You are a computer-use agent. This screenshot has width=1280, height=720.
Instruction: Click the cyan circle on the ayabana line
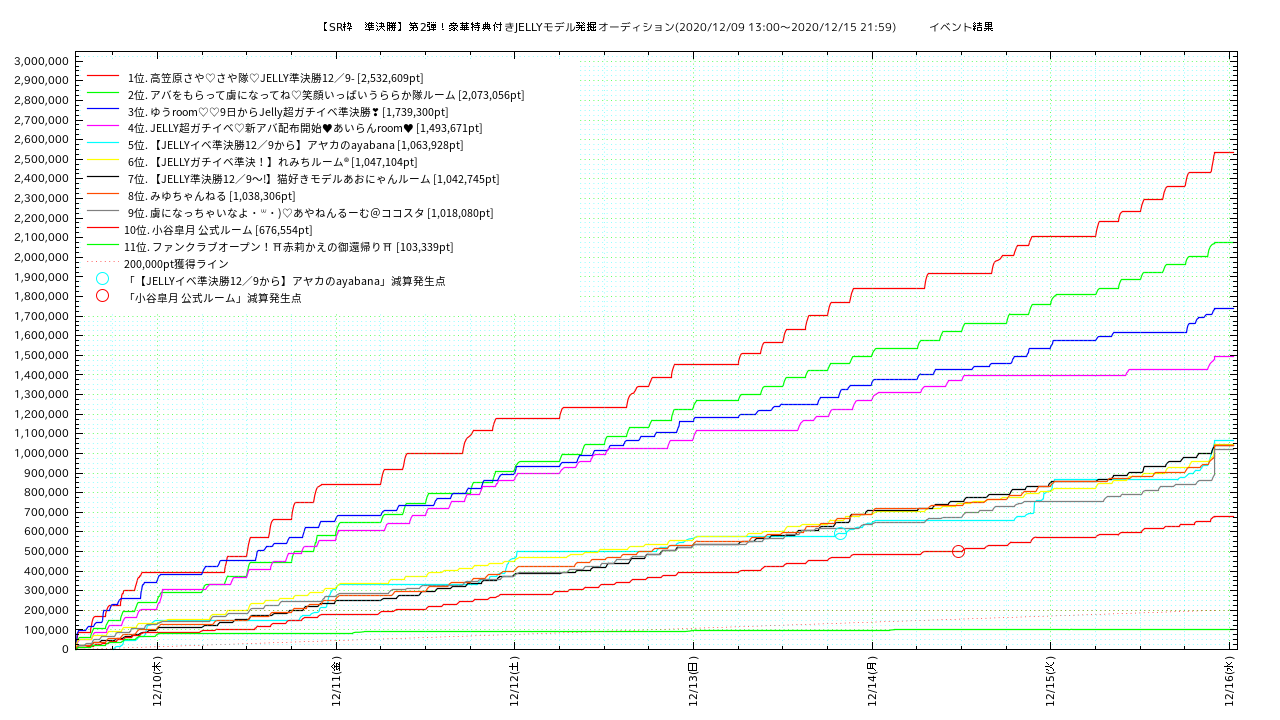tap(840, 534)
